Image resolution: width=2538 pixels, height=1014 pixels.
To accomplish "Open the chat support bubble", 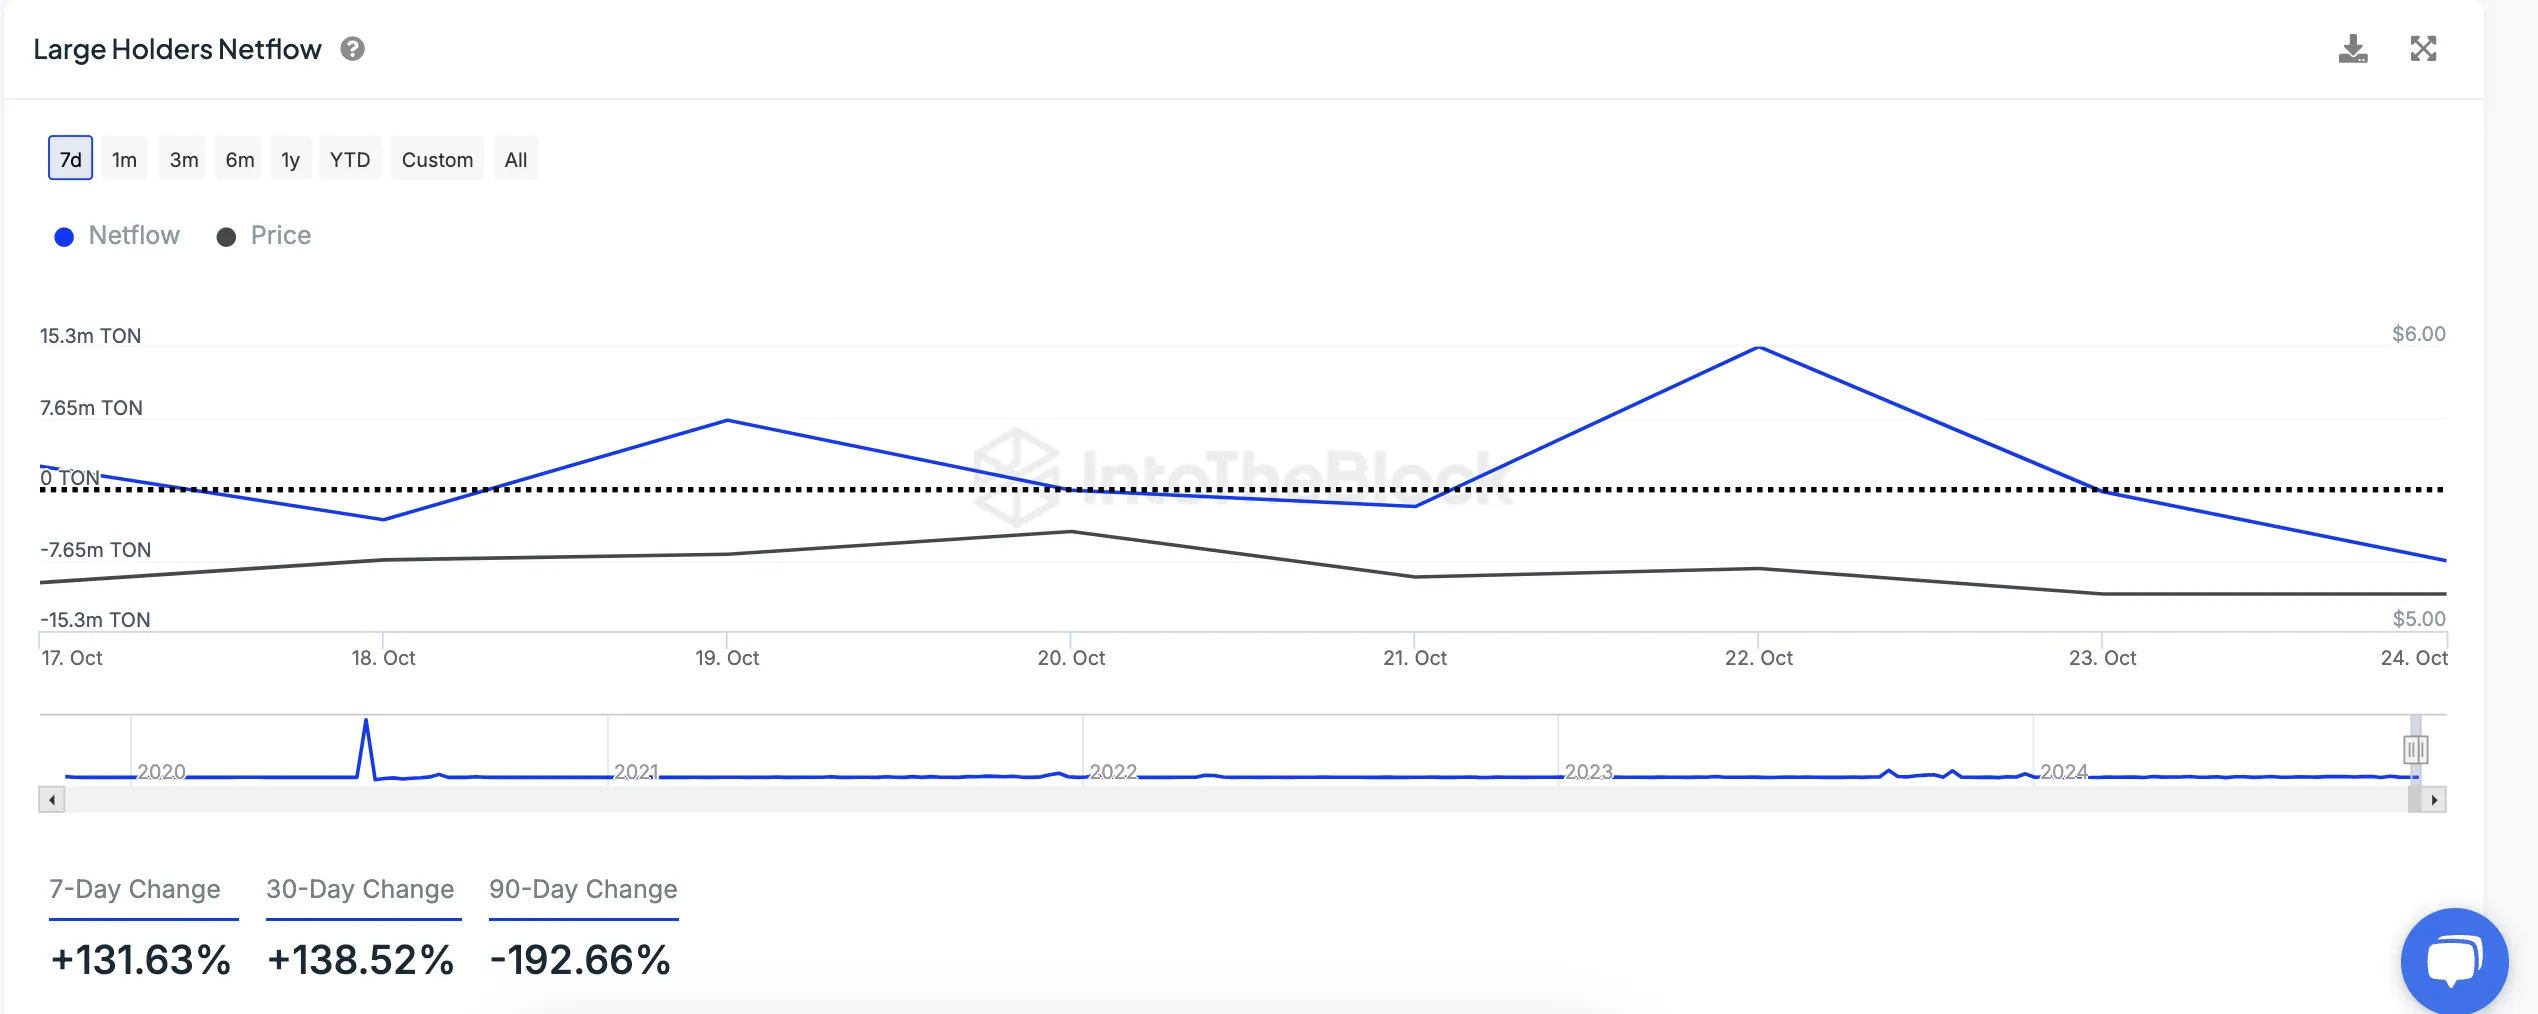I will coord(2454,961).
